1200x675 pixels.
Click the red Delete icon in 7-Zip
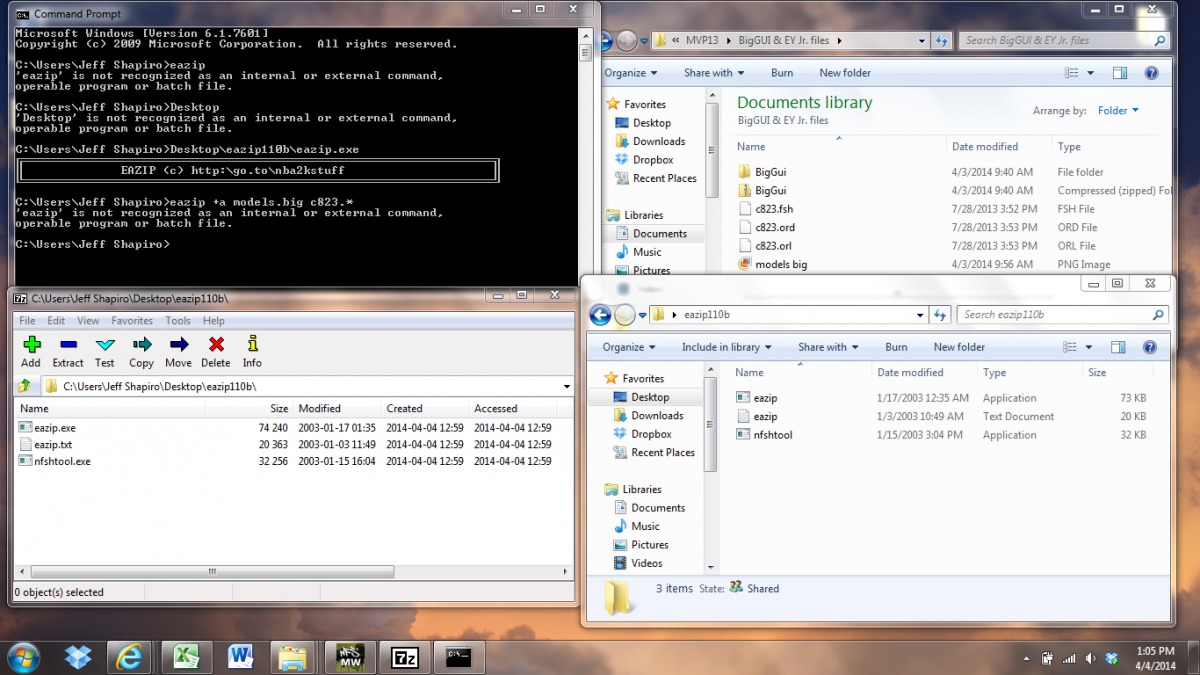click(215, 344)
